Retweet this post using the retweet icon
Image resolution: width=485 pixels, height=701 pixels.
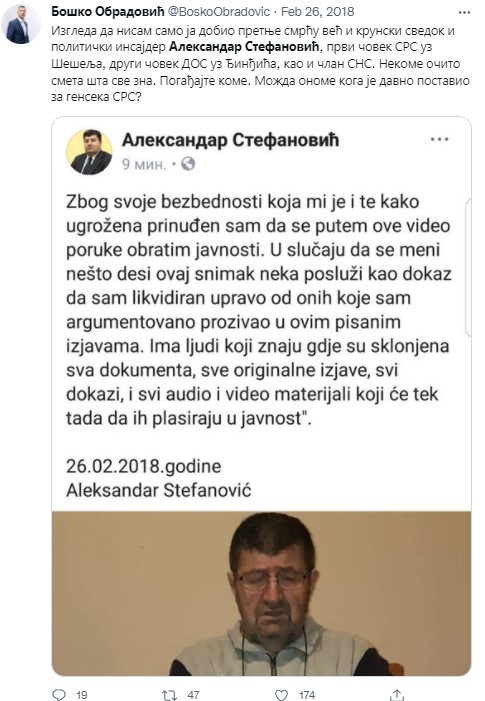pos(169,695)
